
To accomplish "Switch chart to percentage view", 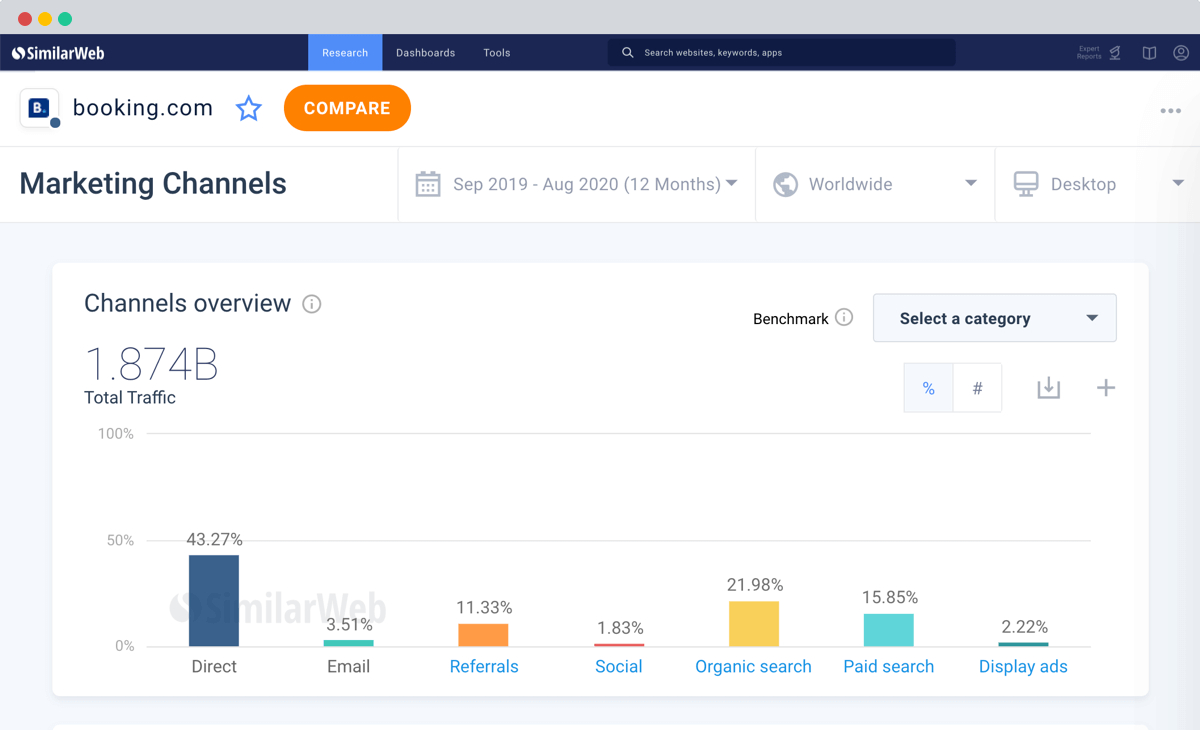I will tap(929, 388).
